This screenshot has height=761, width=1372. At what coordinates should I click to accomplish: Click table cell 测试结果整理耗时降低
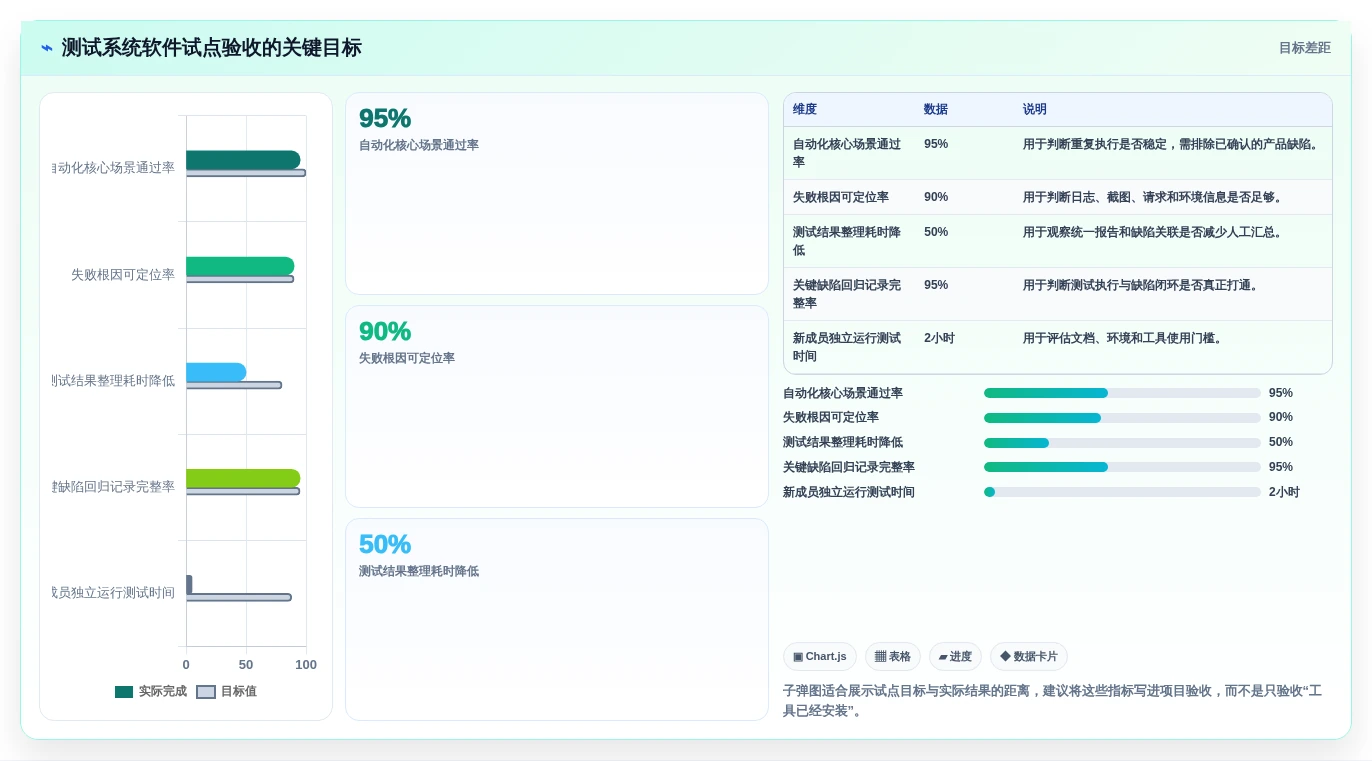pos(848,241)
